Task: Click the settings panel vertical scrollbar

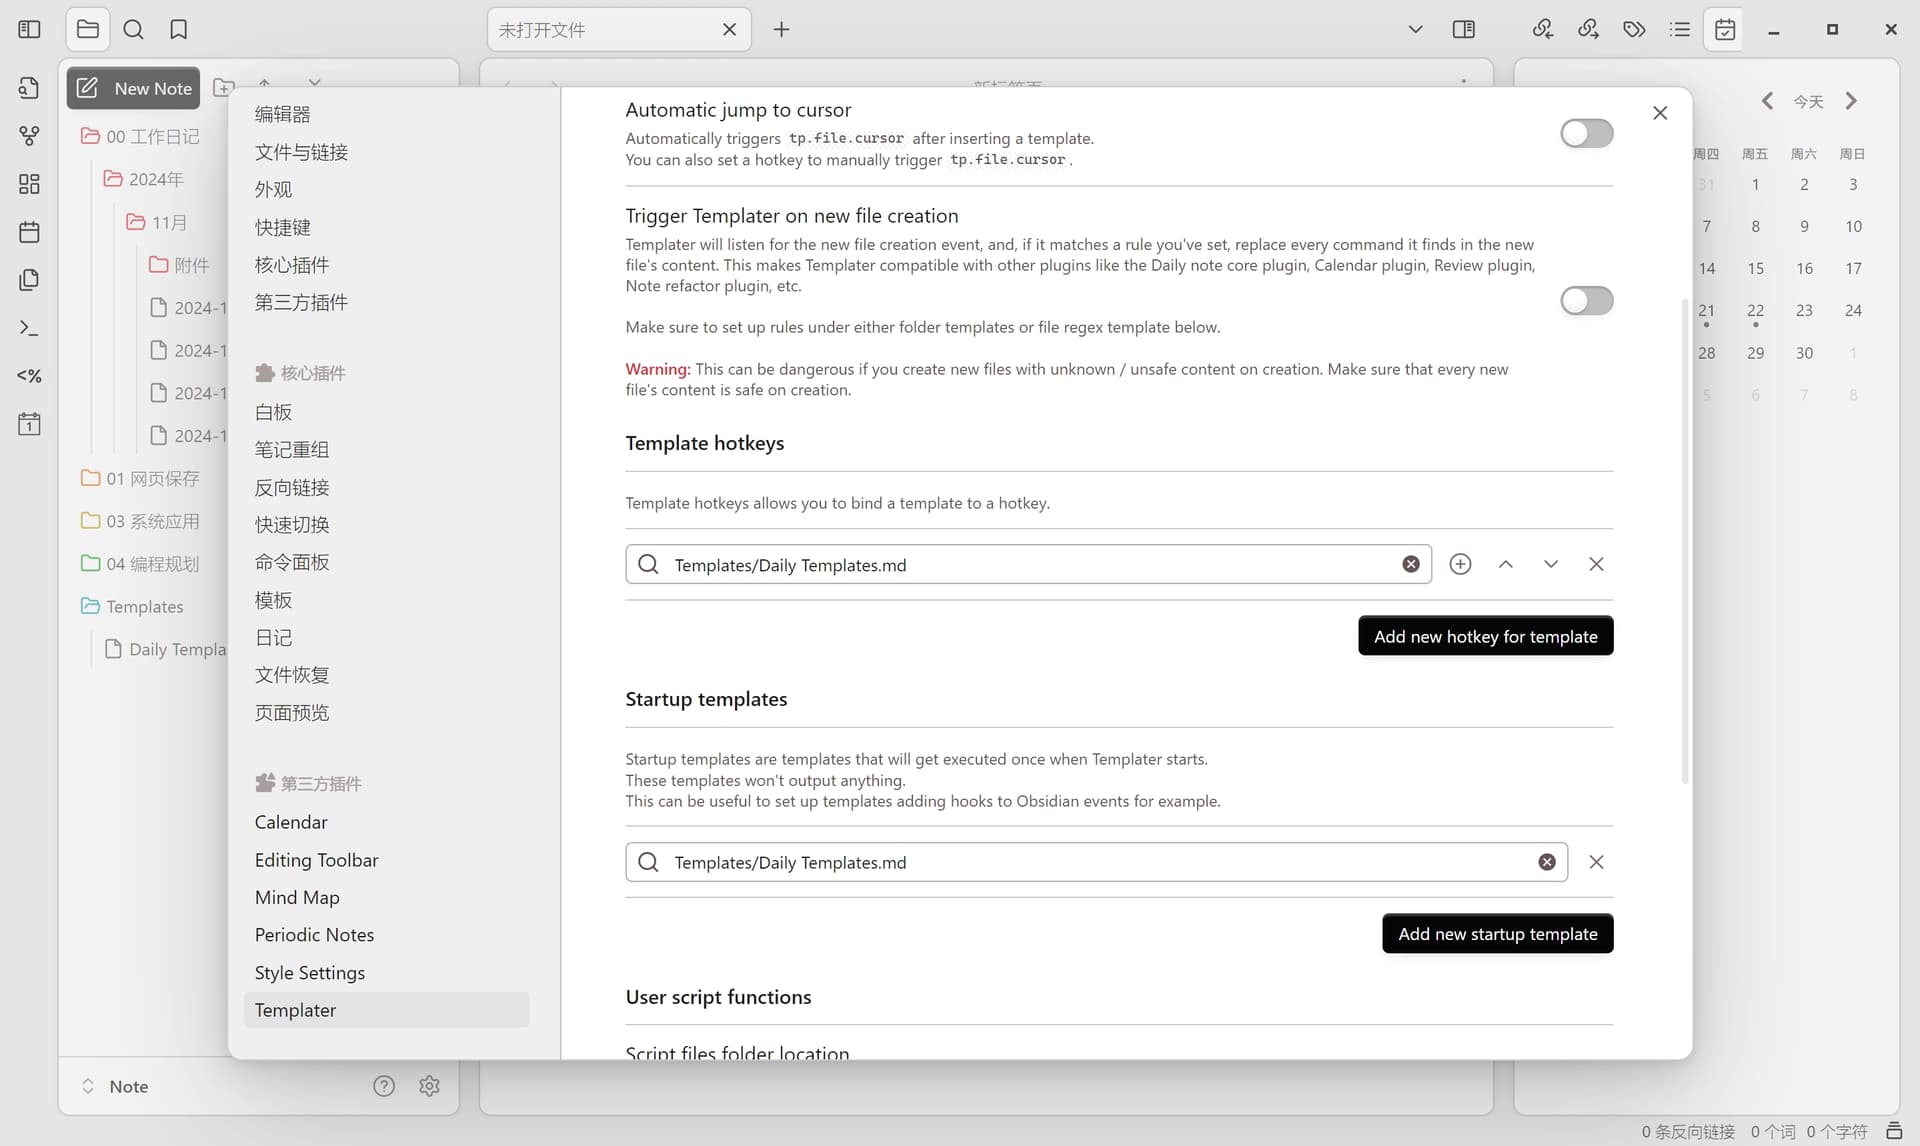Action: pyautogui.click(x=1685, y=540)
